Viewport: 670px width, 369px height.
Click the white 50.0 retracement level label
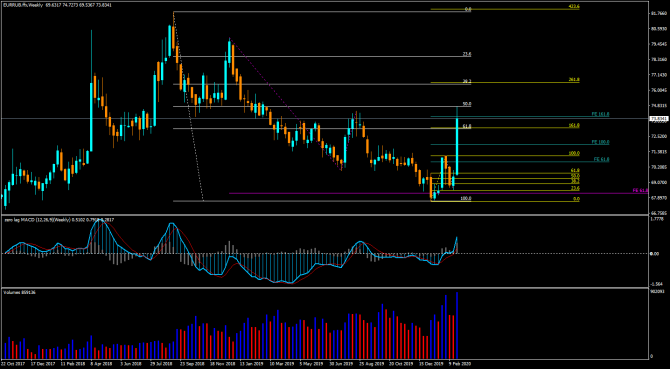[467, 104]
